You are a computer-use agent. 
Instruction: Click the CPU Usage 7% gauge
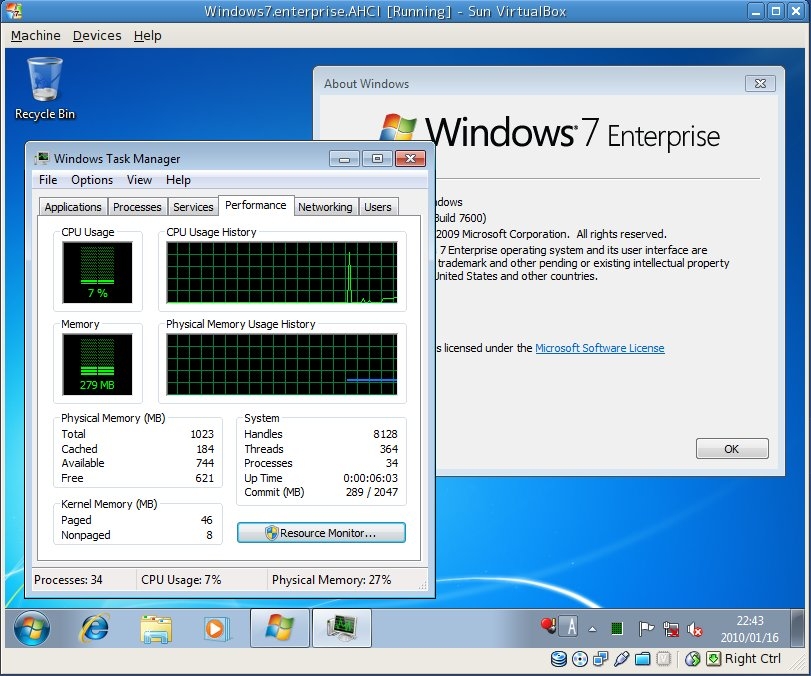coord(97,272)
